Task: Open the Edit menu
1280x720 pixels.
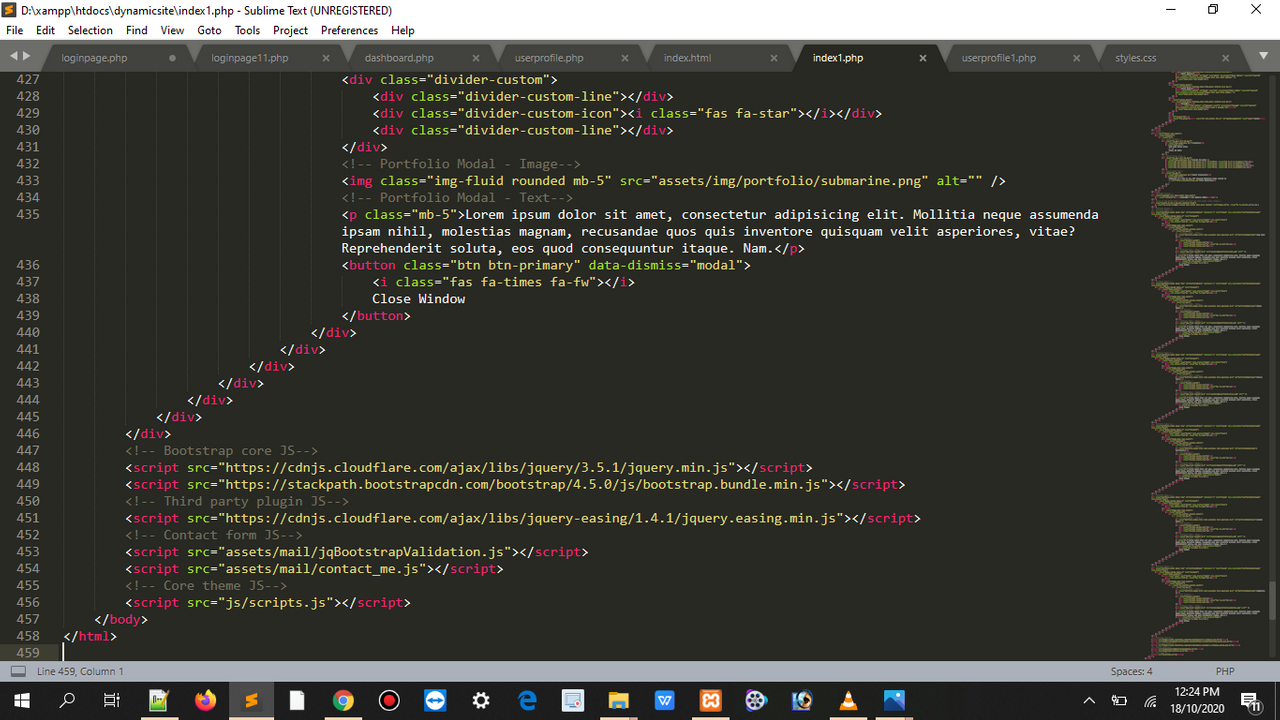Action: click(x=45, y=30)
